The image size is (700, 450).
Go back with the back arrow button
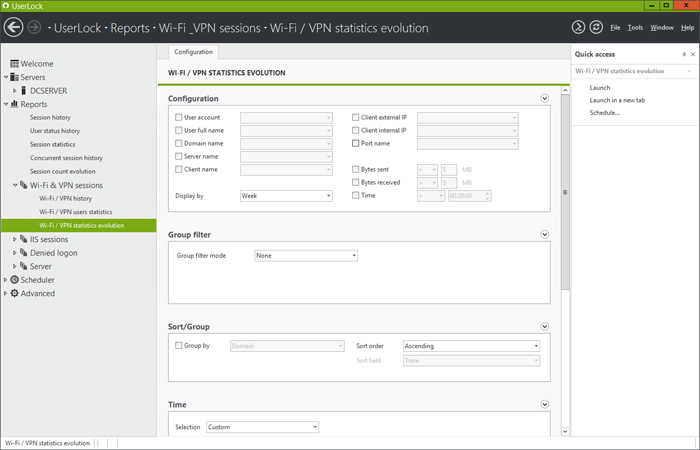pyautogui.click(x=13, y=27)
